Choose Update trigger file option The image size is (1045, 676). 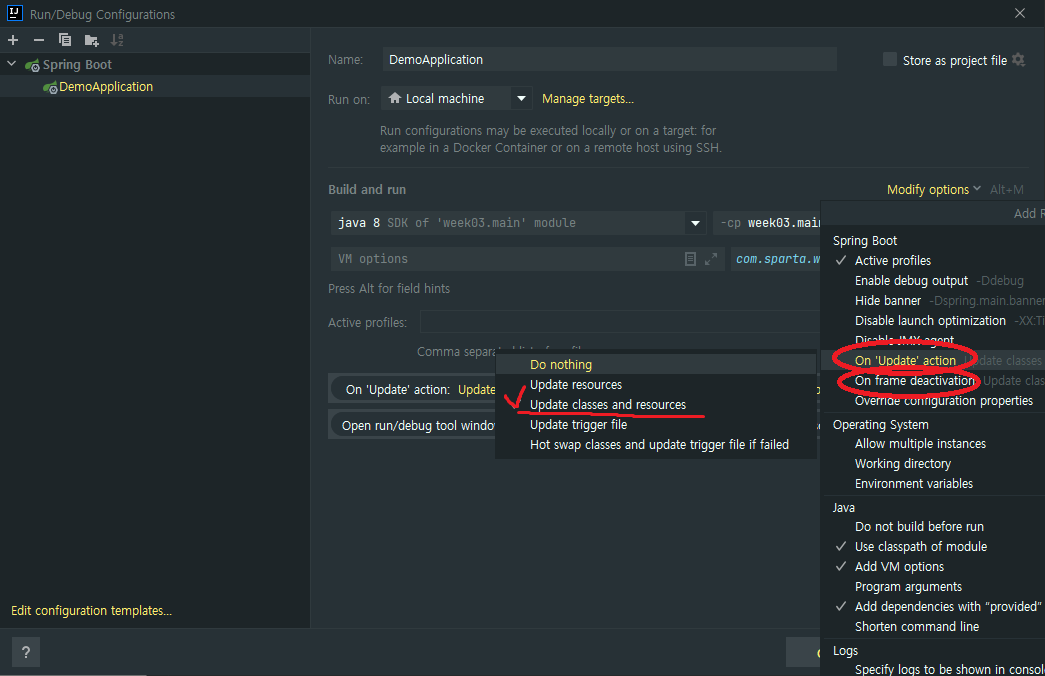click(656, 425)
